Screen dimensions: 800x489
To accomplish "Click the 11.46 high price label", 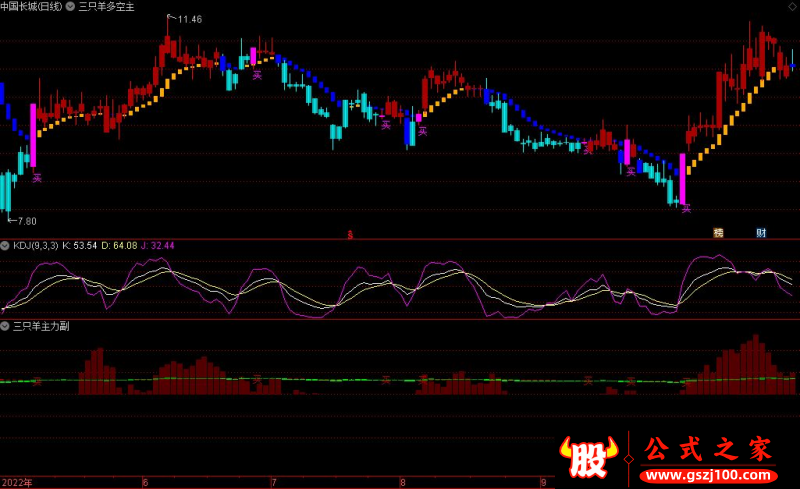I will coord(190,19).
